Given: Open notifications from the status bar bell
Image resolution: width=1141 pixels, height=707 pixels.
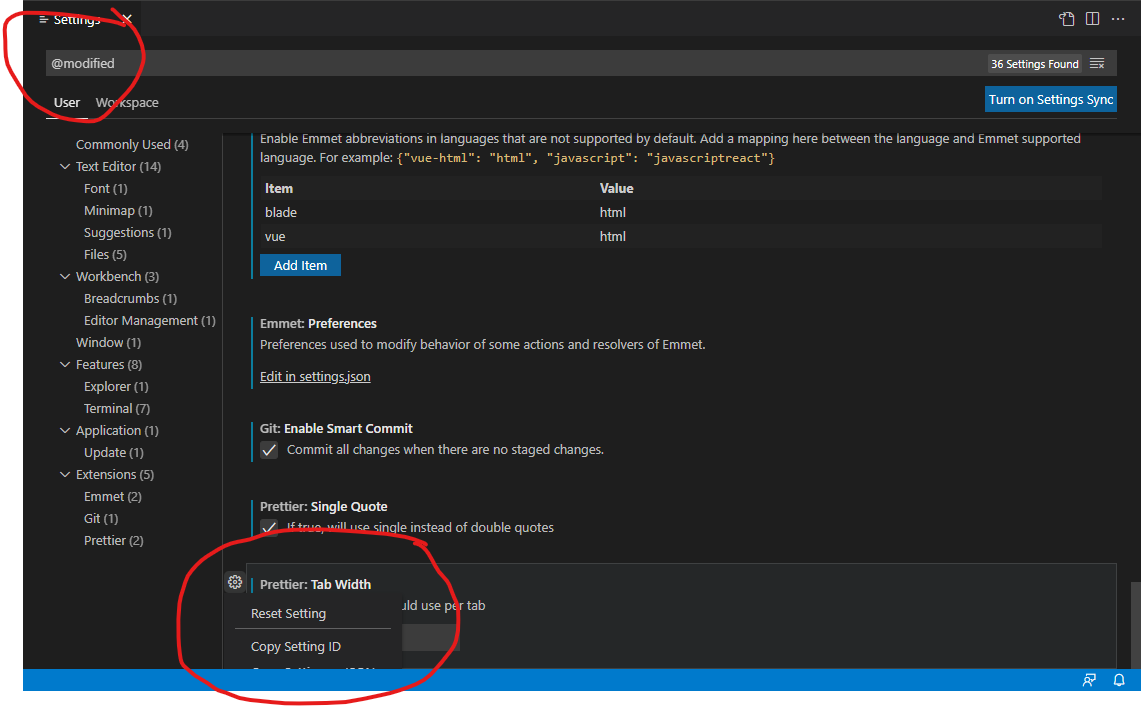Looking at the screenshot, I should point(1118,680).
